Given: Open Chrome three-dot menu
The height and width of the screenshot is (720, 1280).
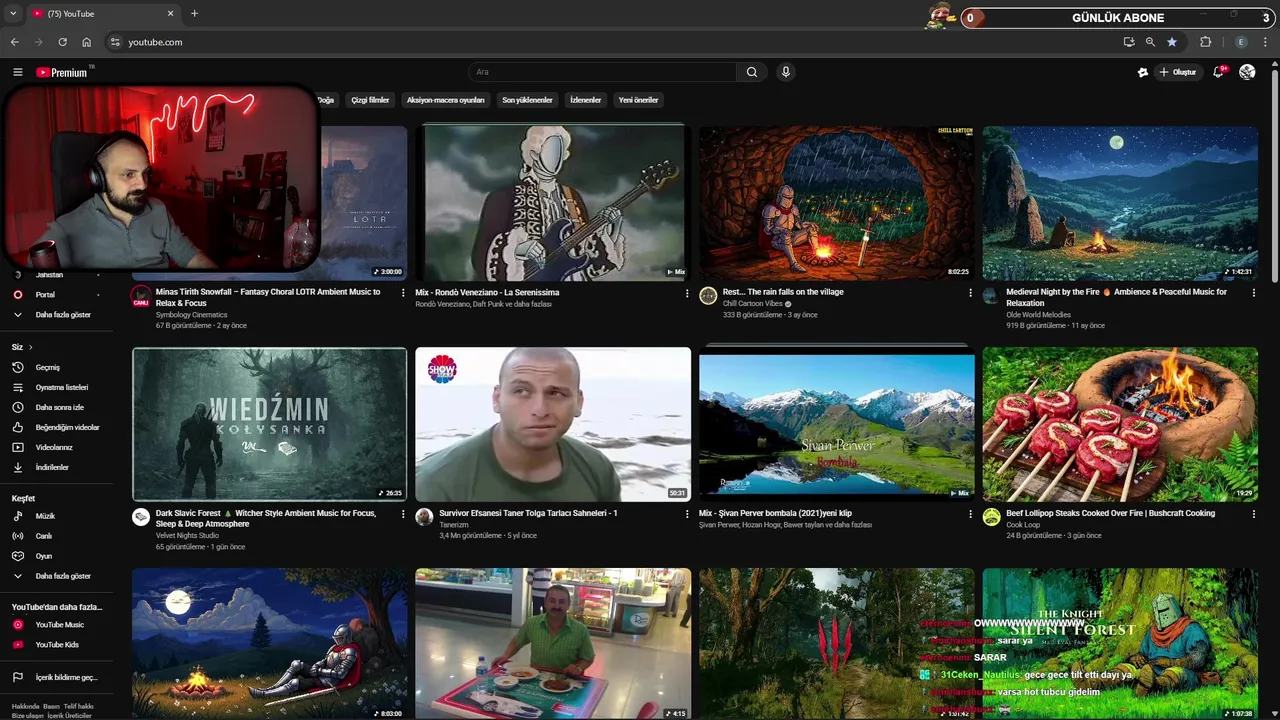Looking at the screenshot, I should click(x=1266, y=42).
